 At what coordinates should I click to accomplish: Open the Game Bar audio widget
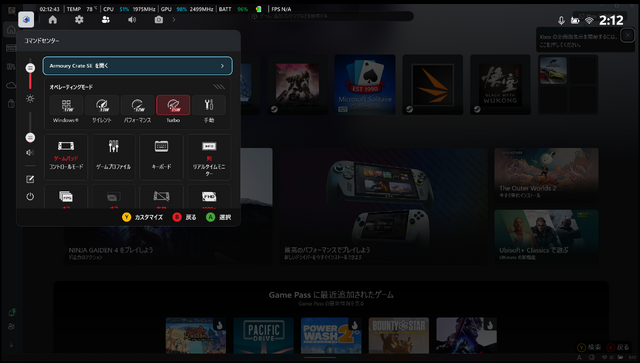point(132,20)
